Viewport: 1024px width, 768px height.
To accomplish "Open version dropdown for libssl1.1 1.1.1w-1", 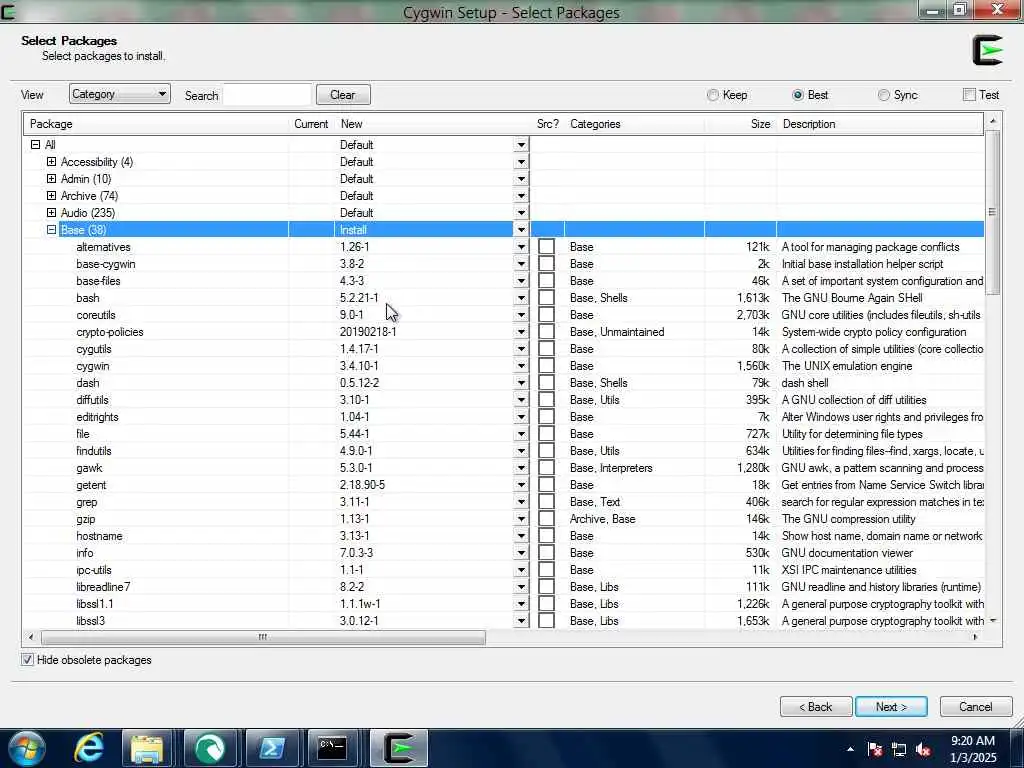I will pos(521,603).
